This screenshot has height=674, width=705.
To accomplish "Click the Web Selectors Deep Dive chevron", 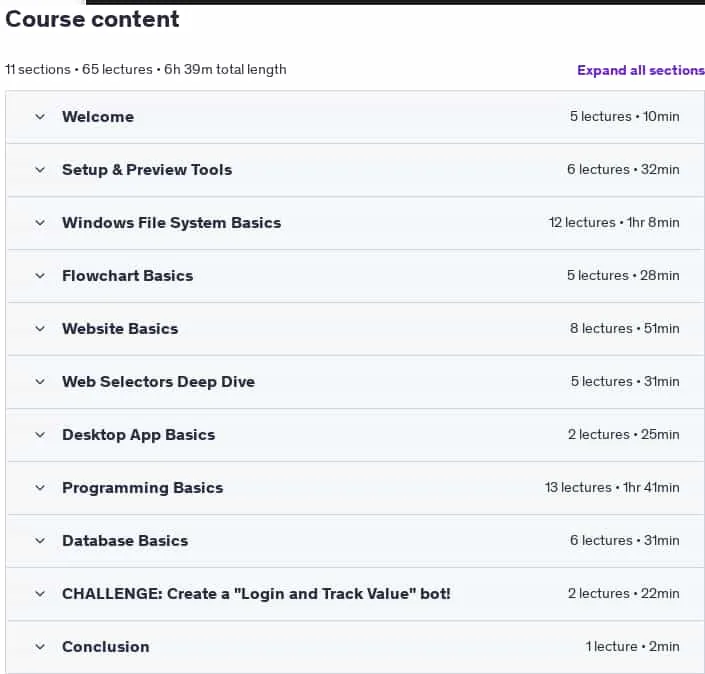I will point(40,382).
